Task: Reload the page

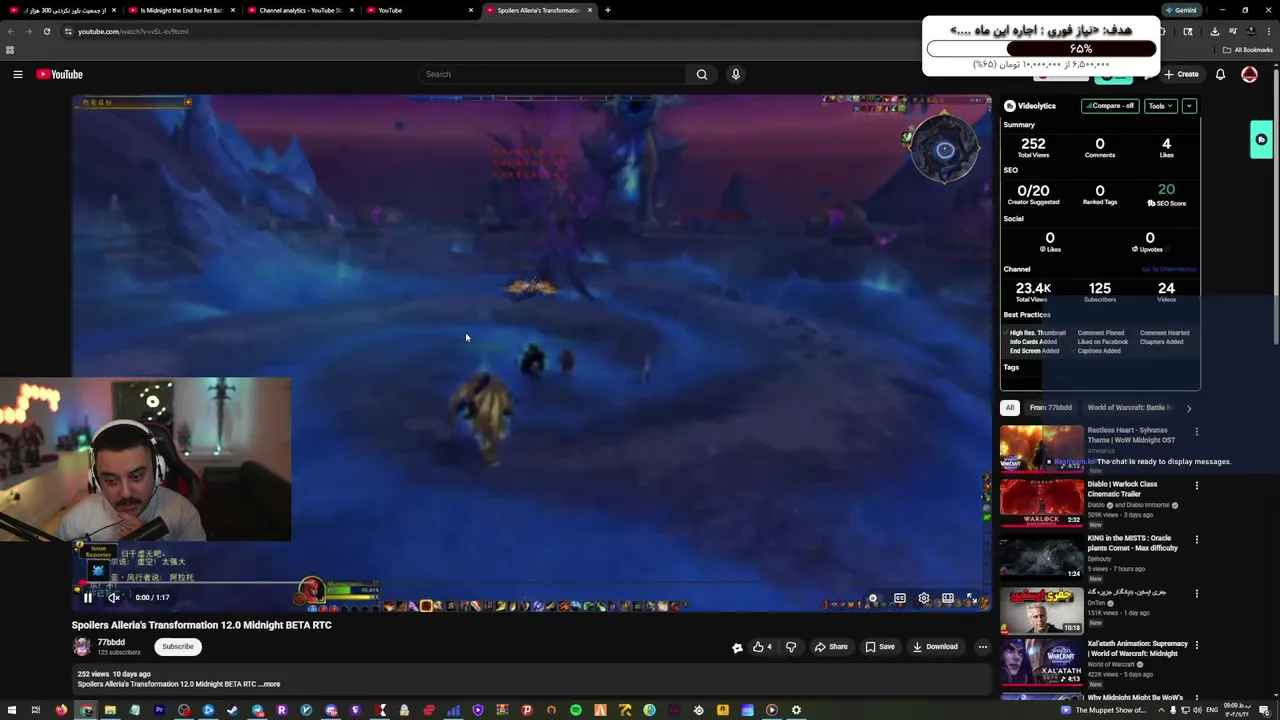Action: point(46,31)
